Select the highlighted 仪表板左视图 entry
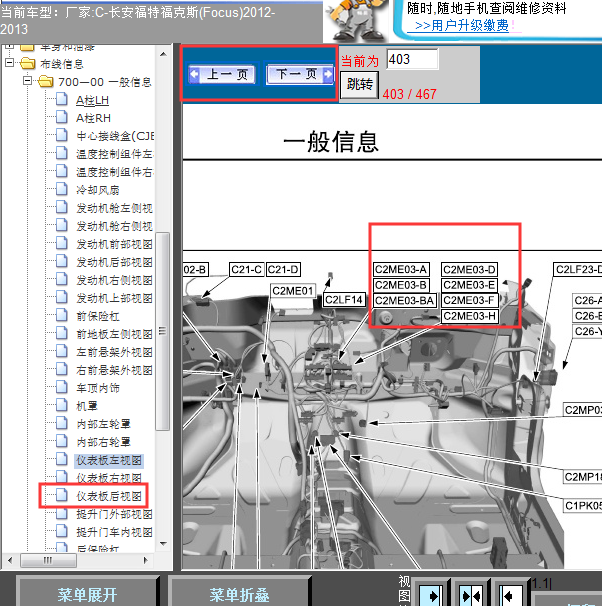Screen dimensions: 602x606 click(x=109, y=460)
